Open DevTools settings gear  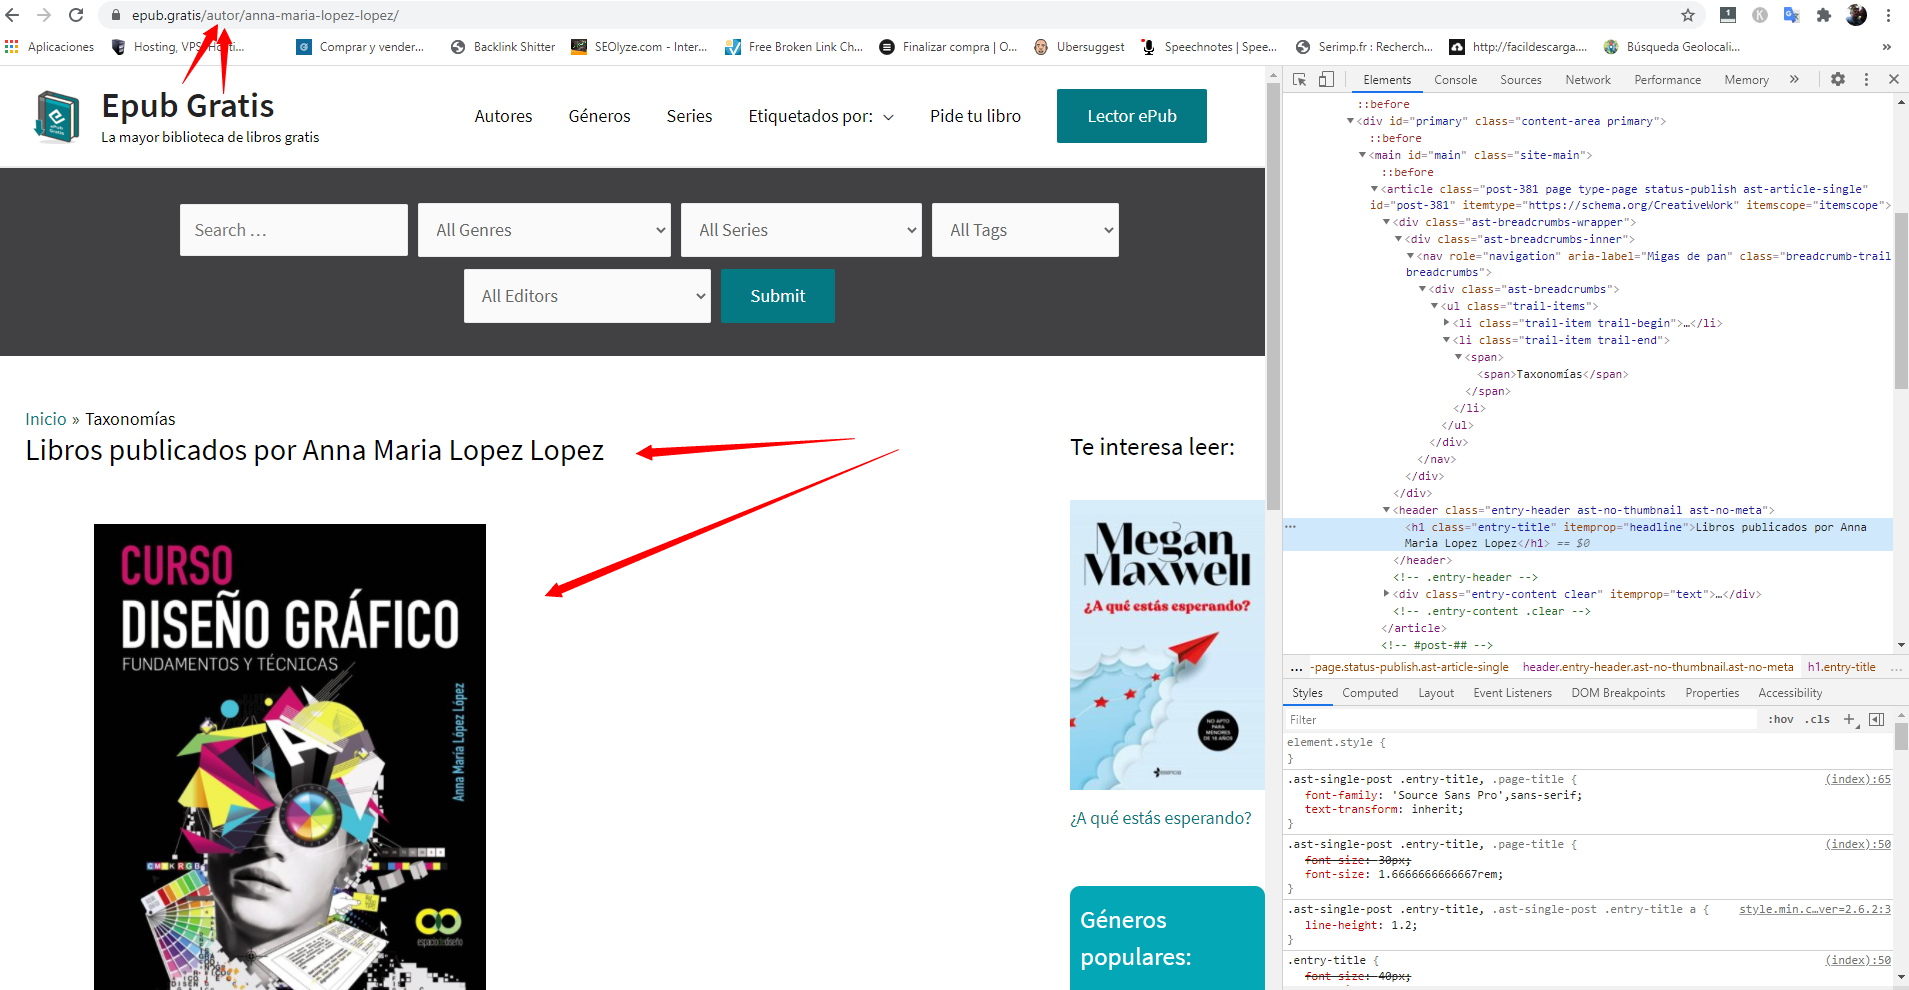1838,79
